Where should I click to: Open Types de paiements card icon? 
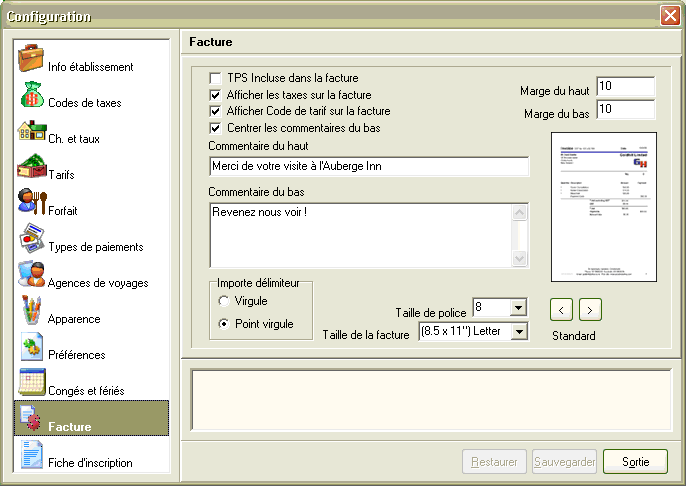31,239
